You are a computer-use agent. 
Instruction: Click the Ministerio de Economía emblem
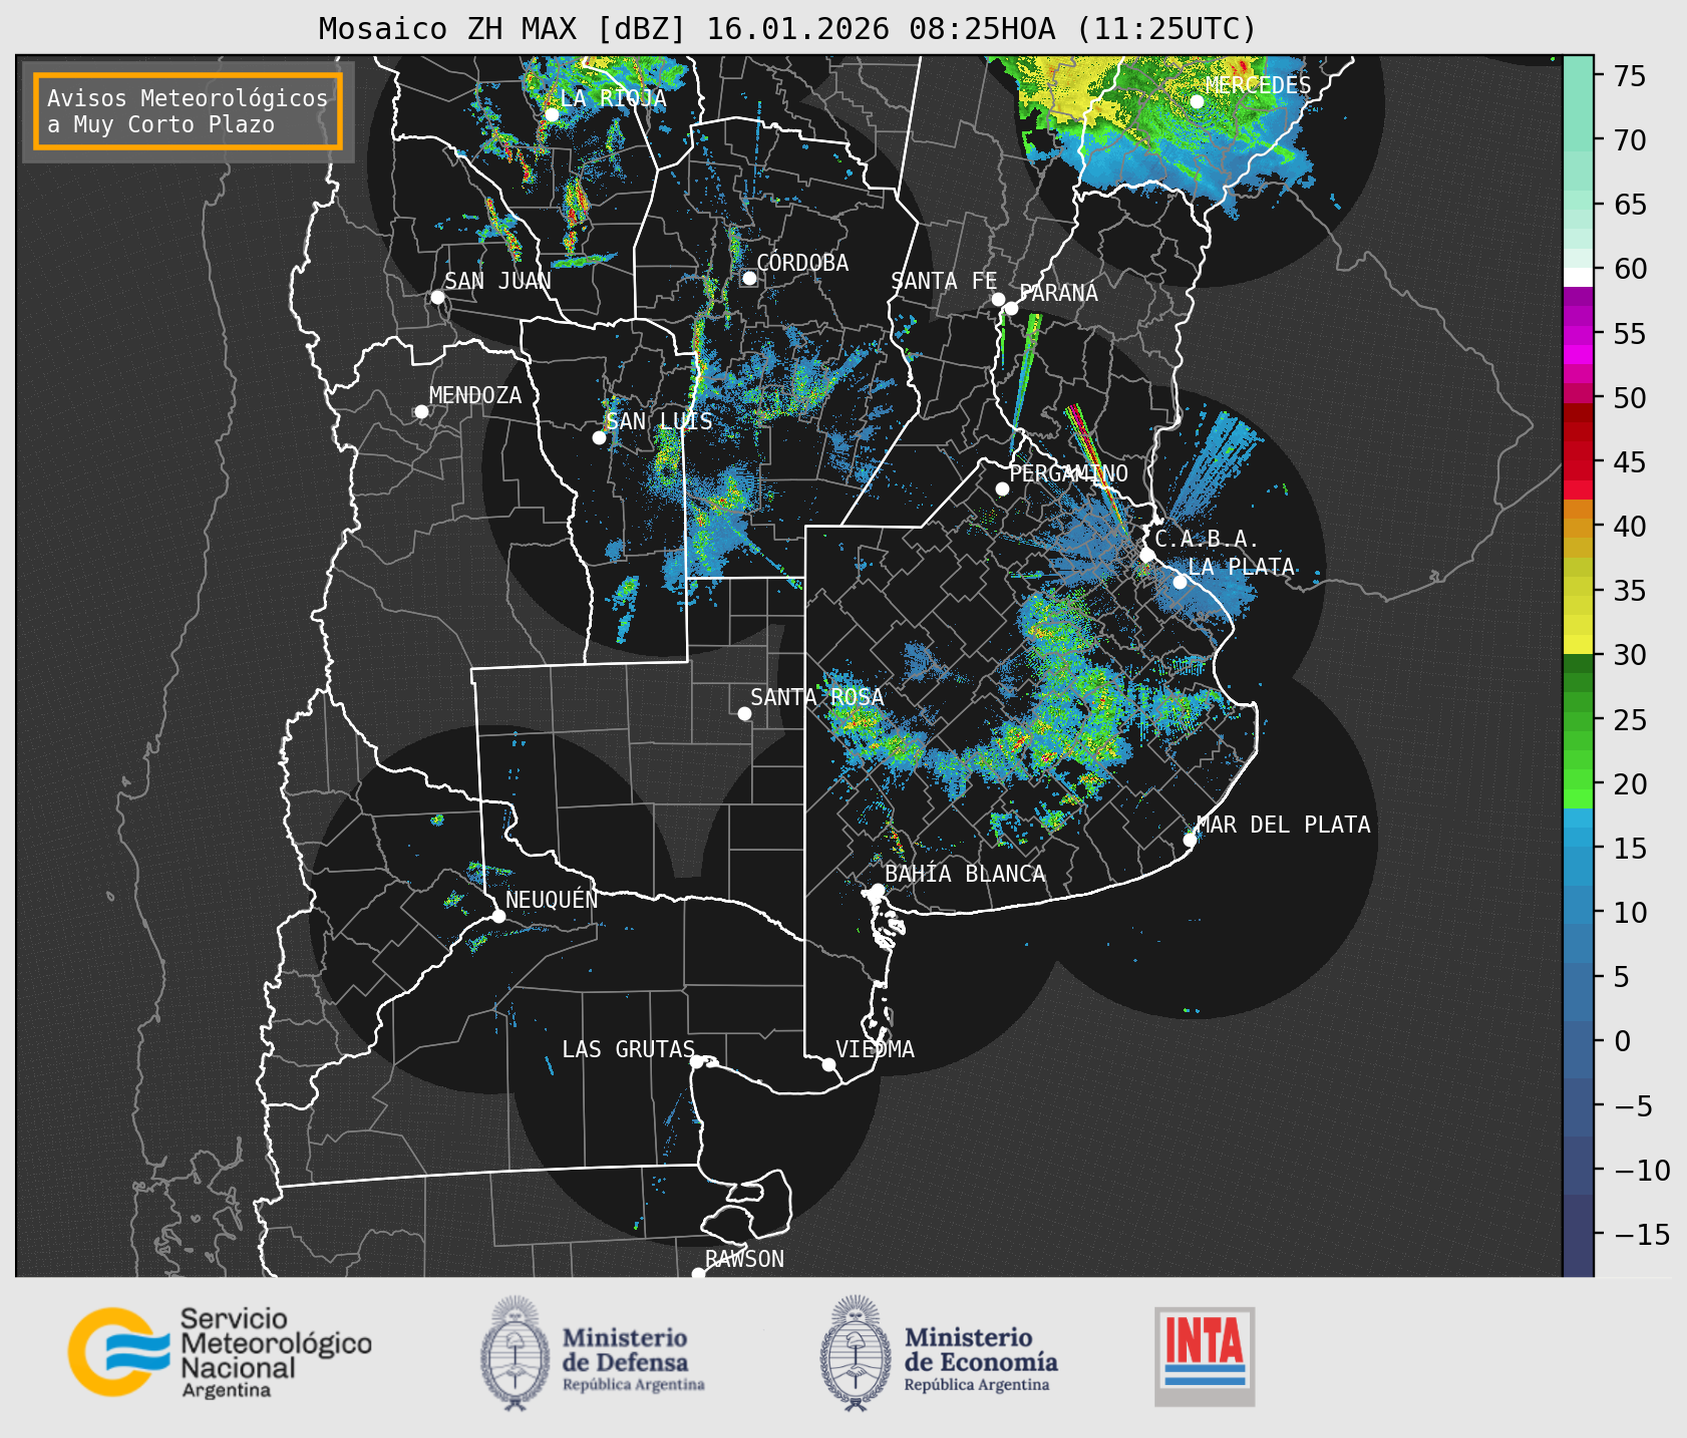[x=854, y=1353]
